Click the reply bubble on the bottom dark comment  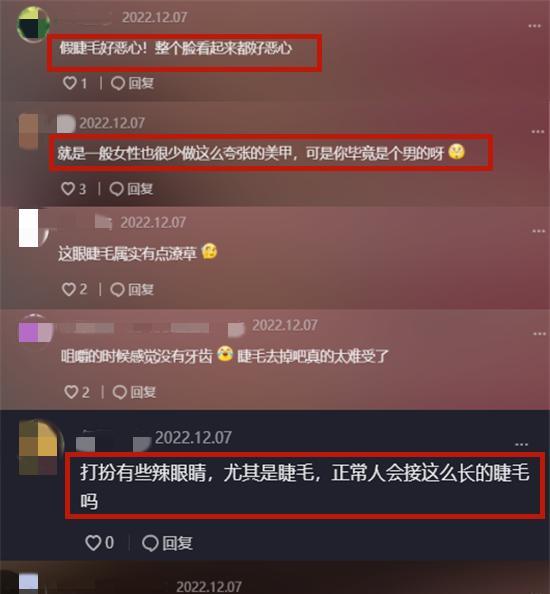click(x=150, y=543)
